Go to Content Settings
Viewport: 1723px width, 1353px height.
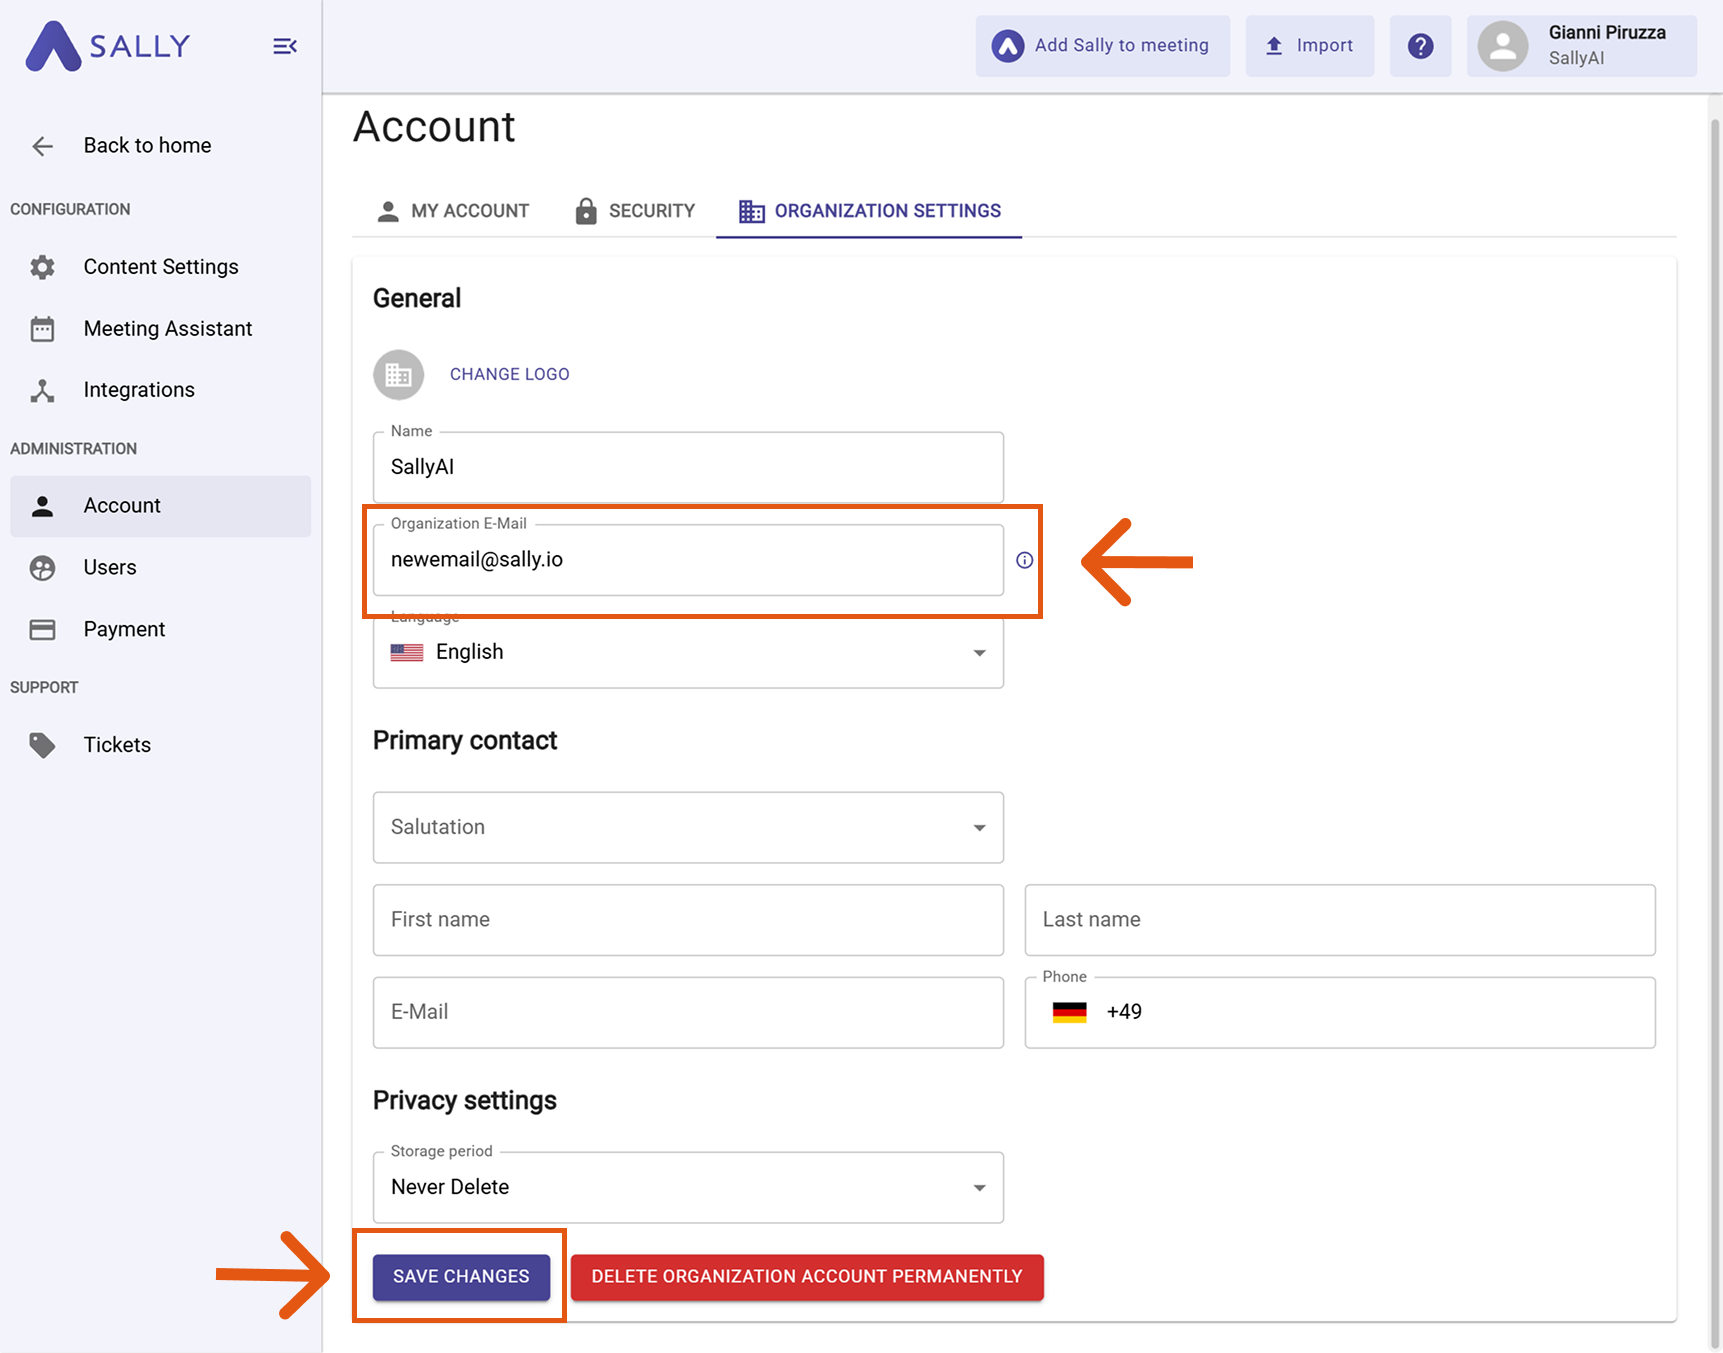pos(160,267)
